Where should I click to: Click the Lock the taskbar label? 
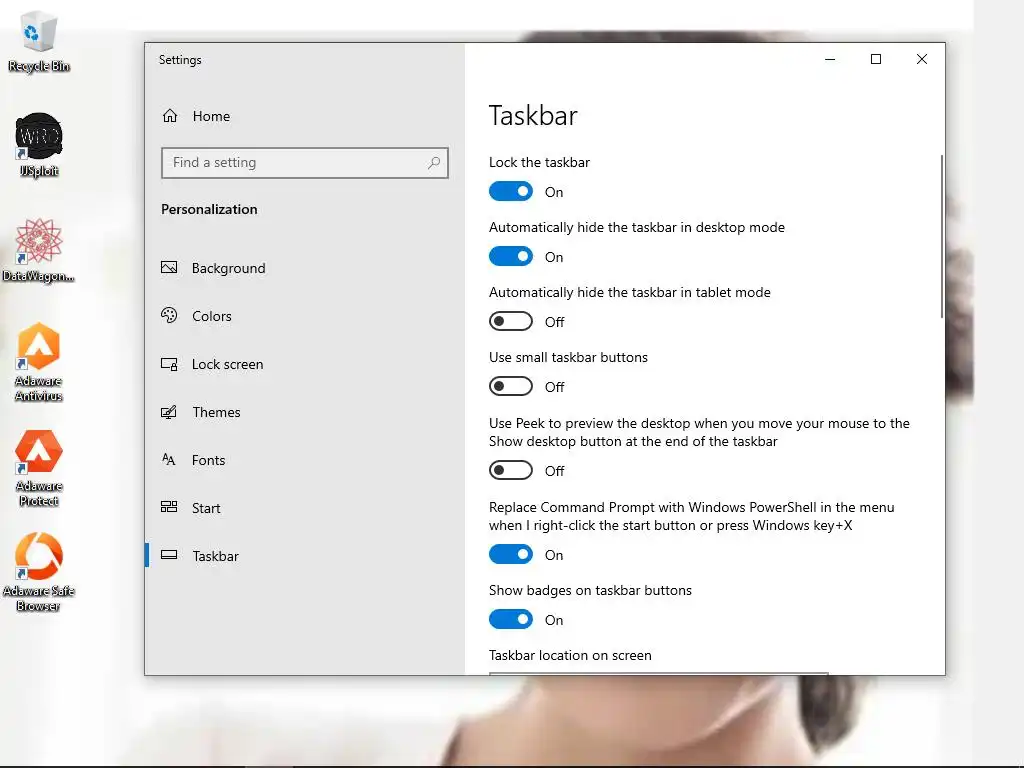point(539,162)
